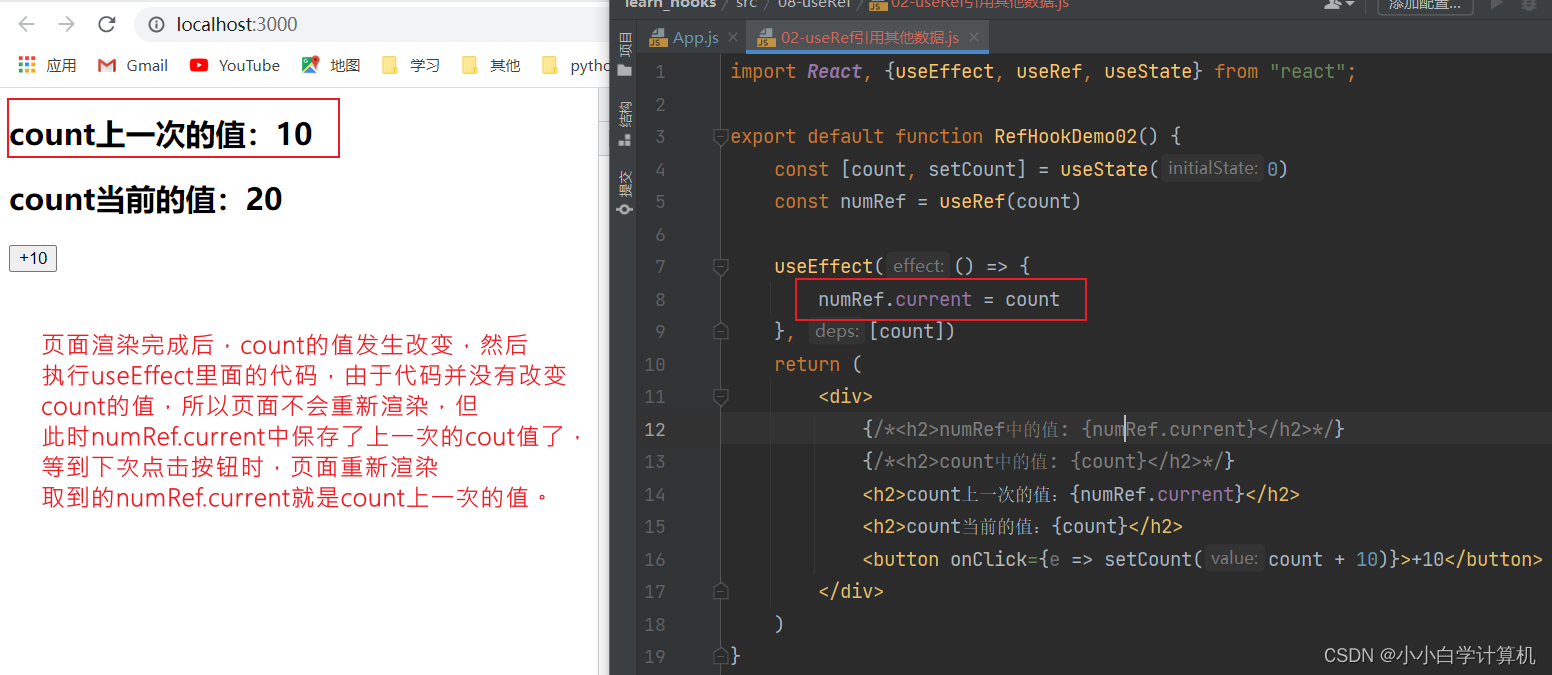Click the React identifier on line 1
The image size is (1552, 675).
coord(835,72)
